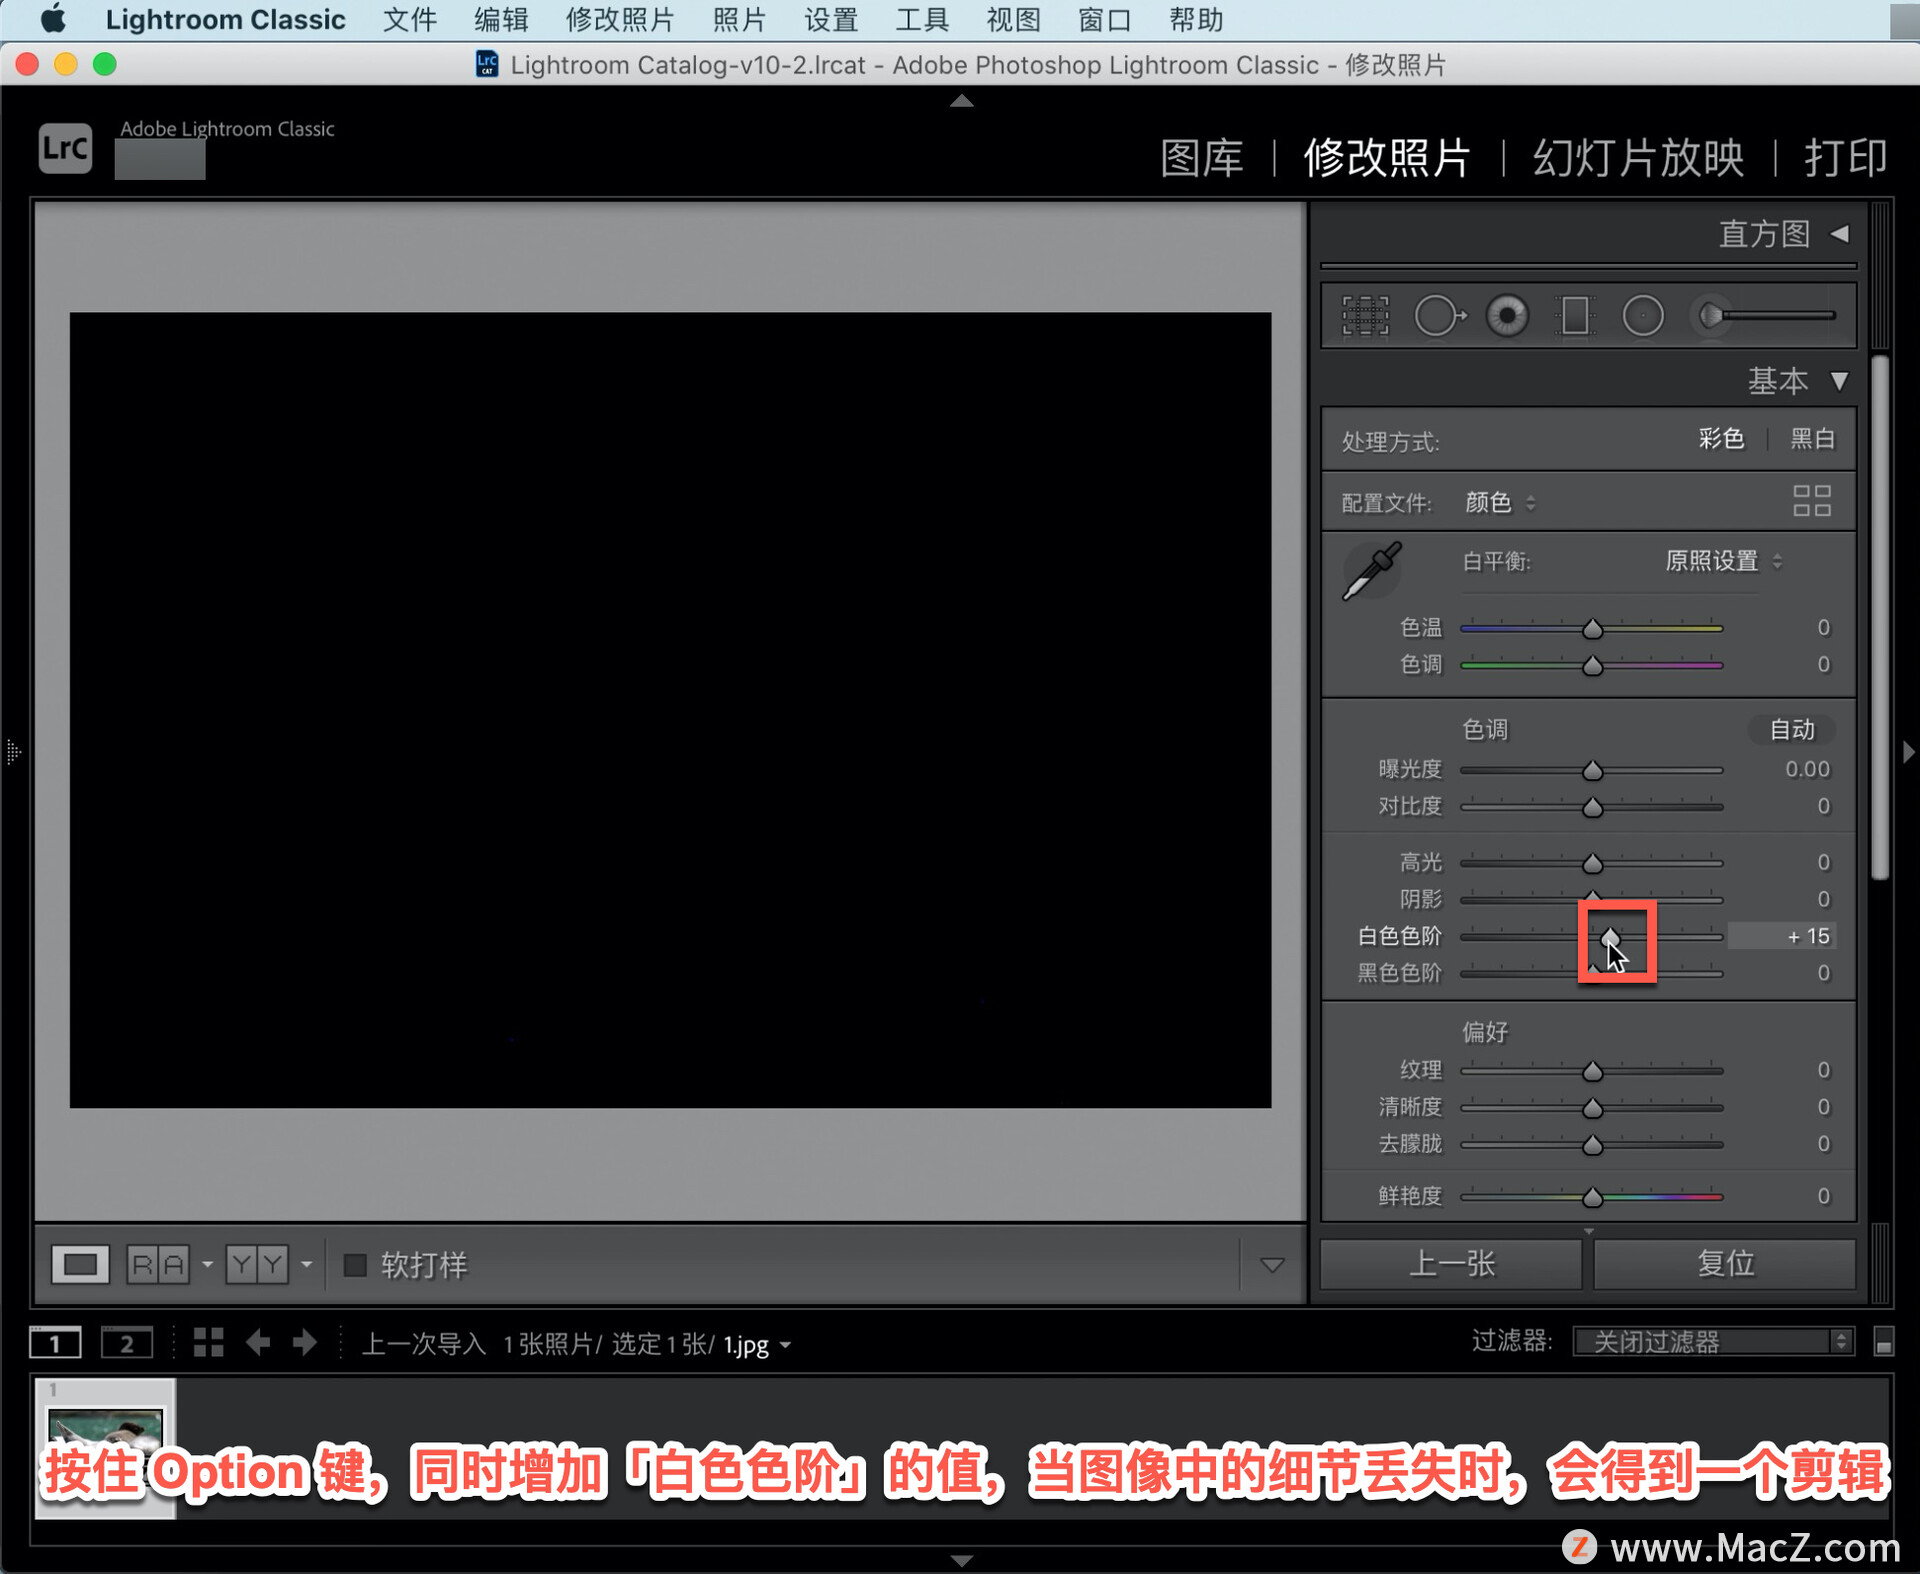
Task: Click the 自动 tone button
Action: tap(1792, 730)
